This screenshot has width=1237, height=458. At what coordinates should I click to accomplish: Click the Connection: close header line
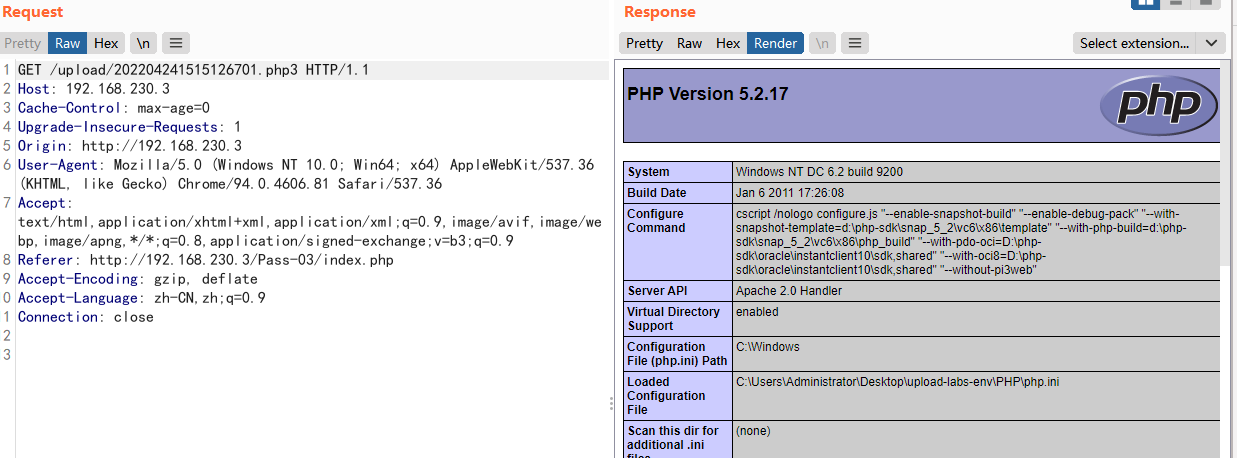click(86, 317)
